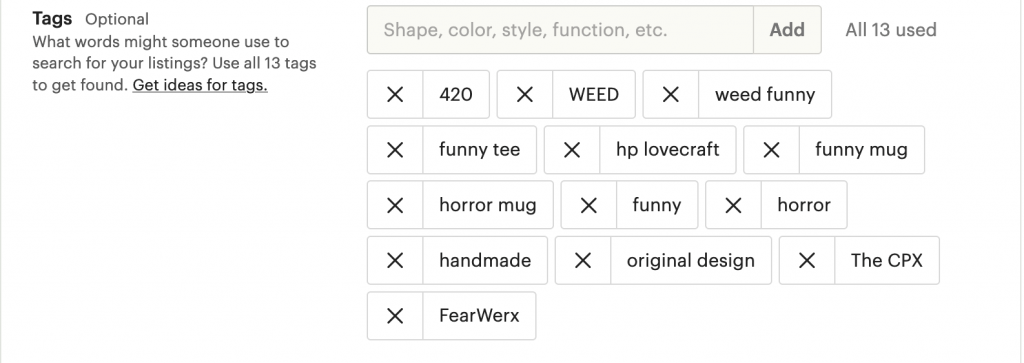The width and height of the screenshot is (1024, 363).
Task: Remove the handmade tag
Action: [395, 261]
